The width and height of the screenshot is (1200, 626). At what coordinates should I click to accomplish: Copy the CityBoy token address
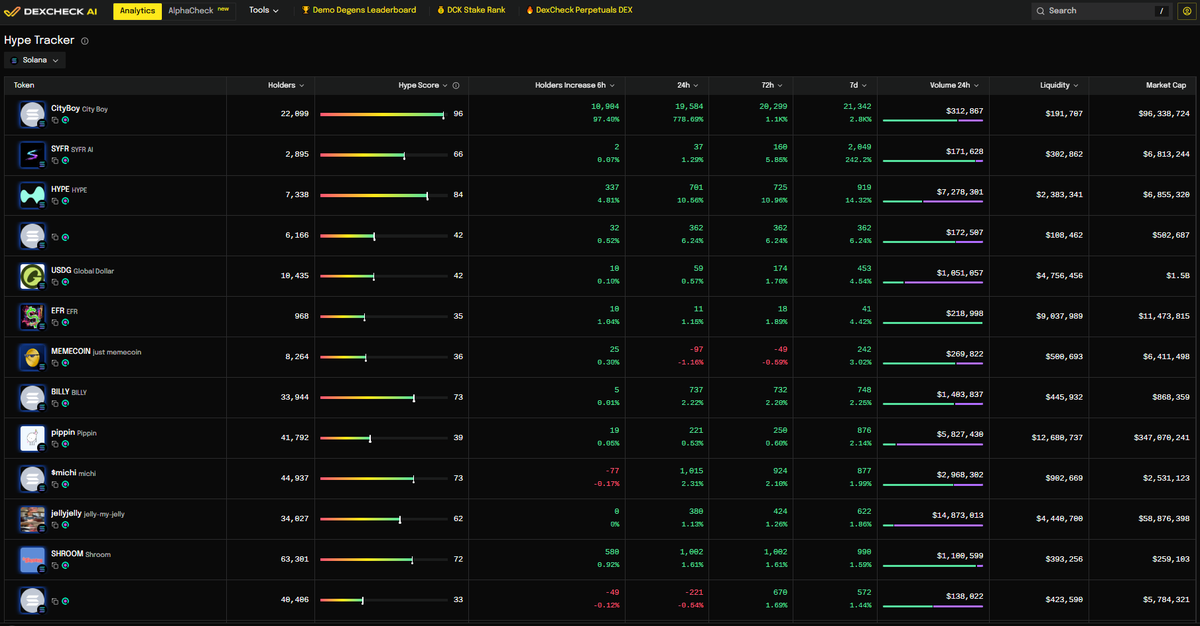[x=55, y=119]
